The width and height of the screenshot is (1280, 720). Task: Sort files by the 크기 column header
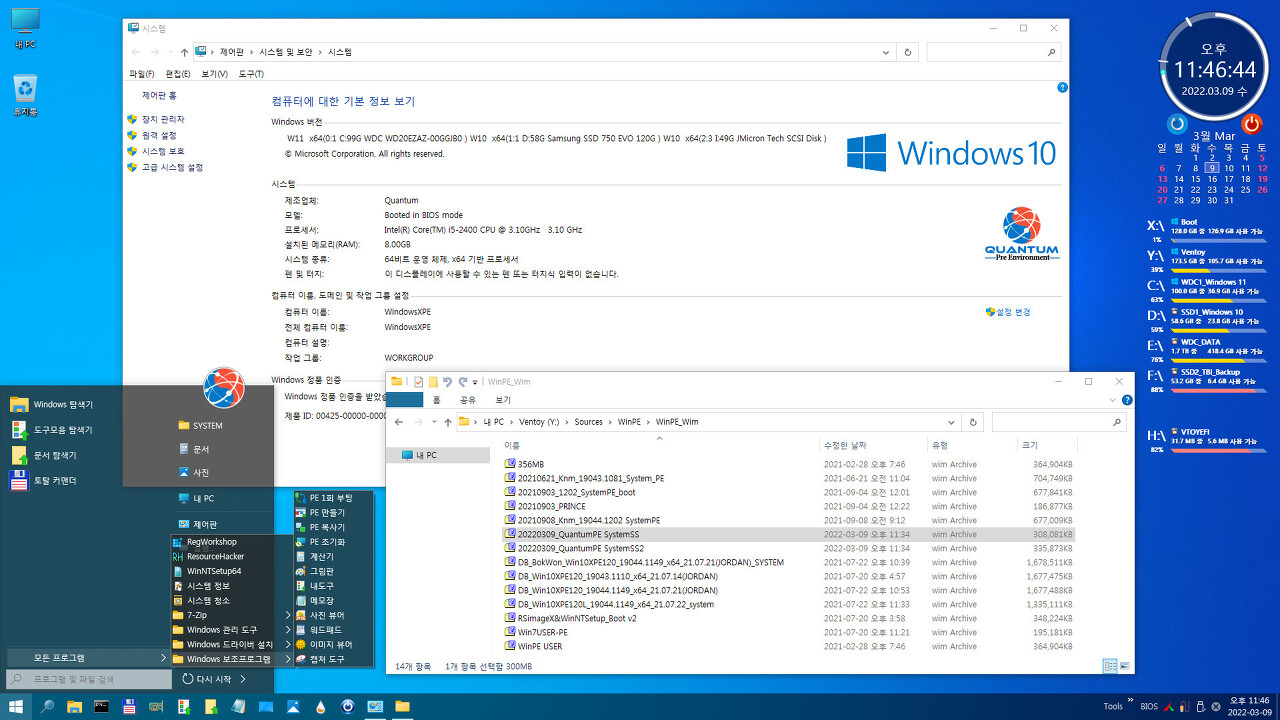point(1048,445)
